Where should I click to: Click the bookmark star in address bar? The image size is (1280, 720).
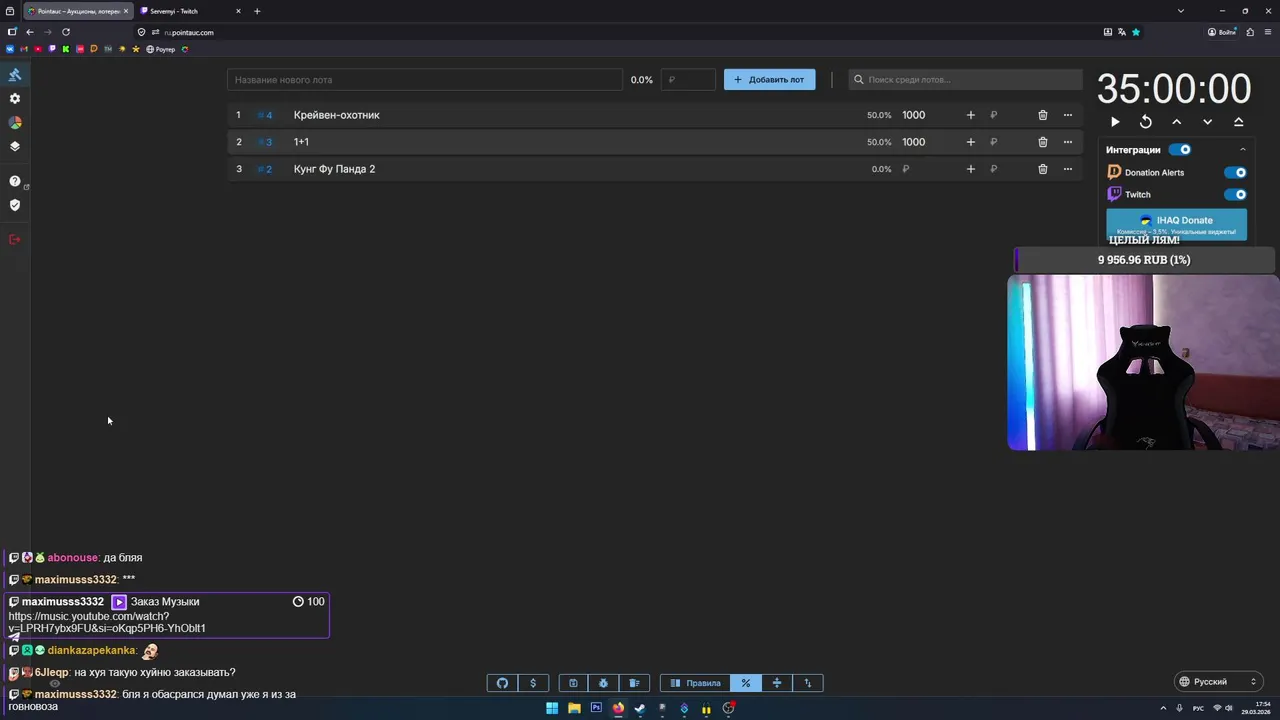pos(1136,32)
